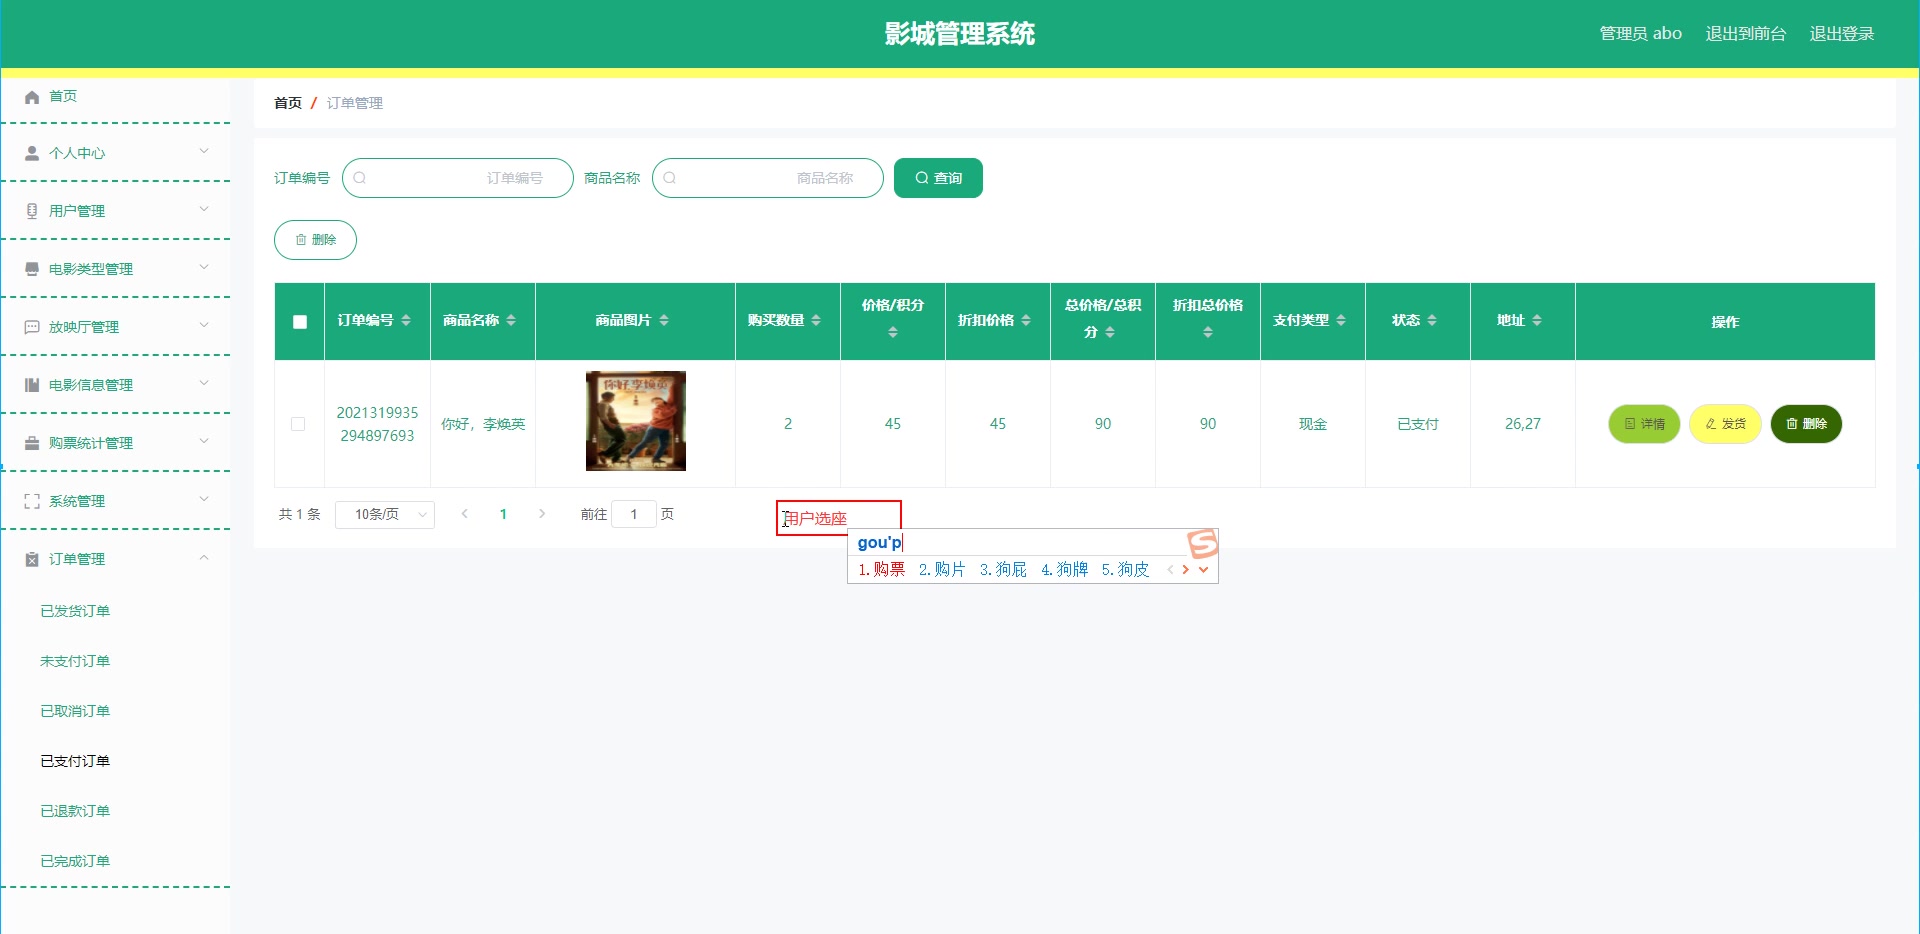Screen dimensions: 1920x934
Task: Click the Sogou IME S logo
Action: tap(1202, 543)
